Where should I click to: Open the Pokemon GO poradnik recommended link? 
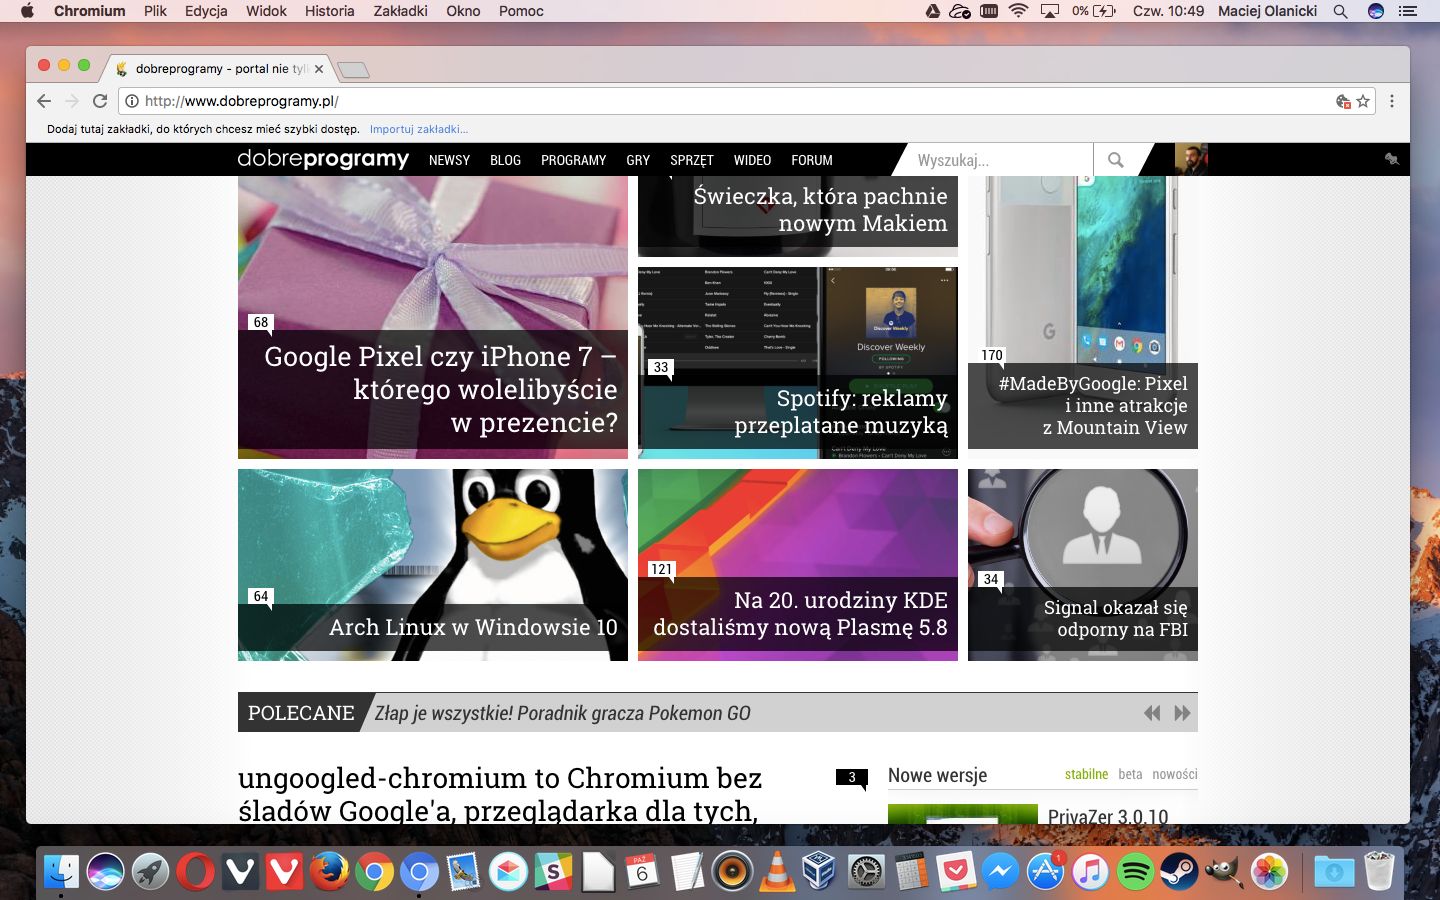click(x=562, y=713)
